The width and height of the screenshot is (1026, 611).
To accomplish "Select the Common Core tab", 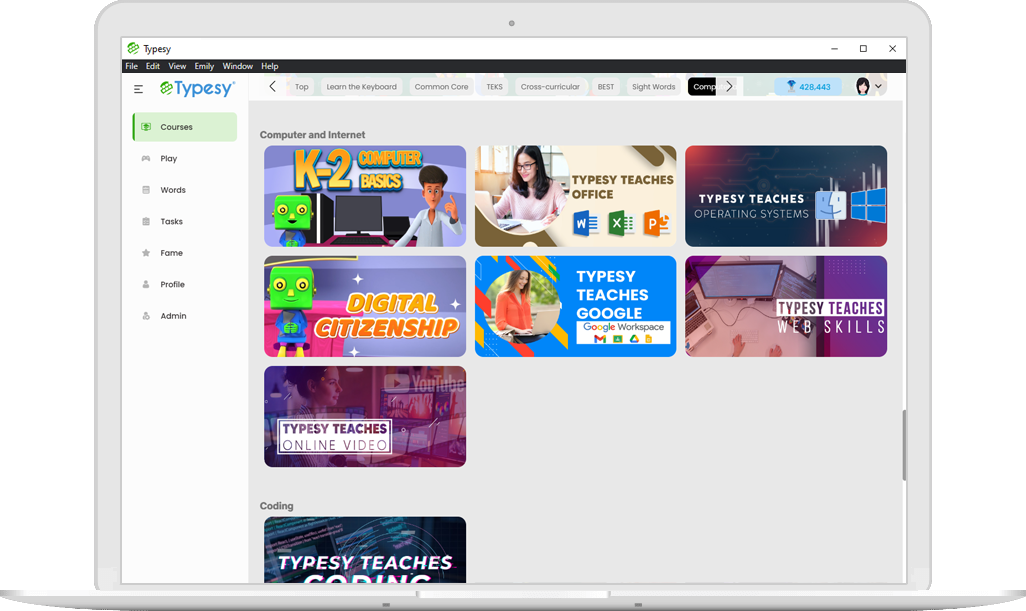I will 441,86.
